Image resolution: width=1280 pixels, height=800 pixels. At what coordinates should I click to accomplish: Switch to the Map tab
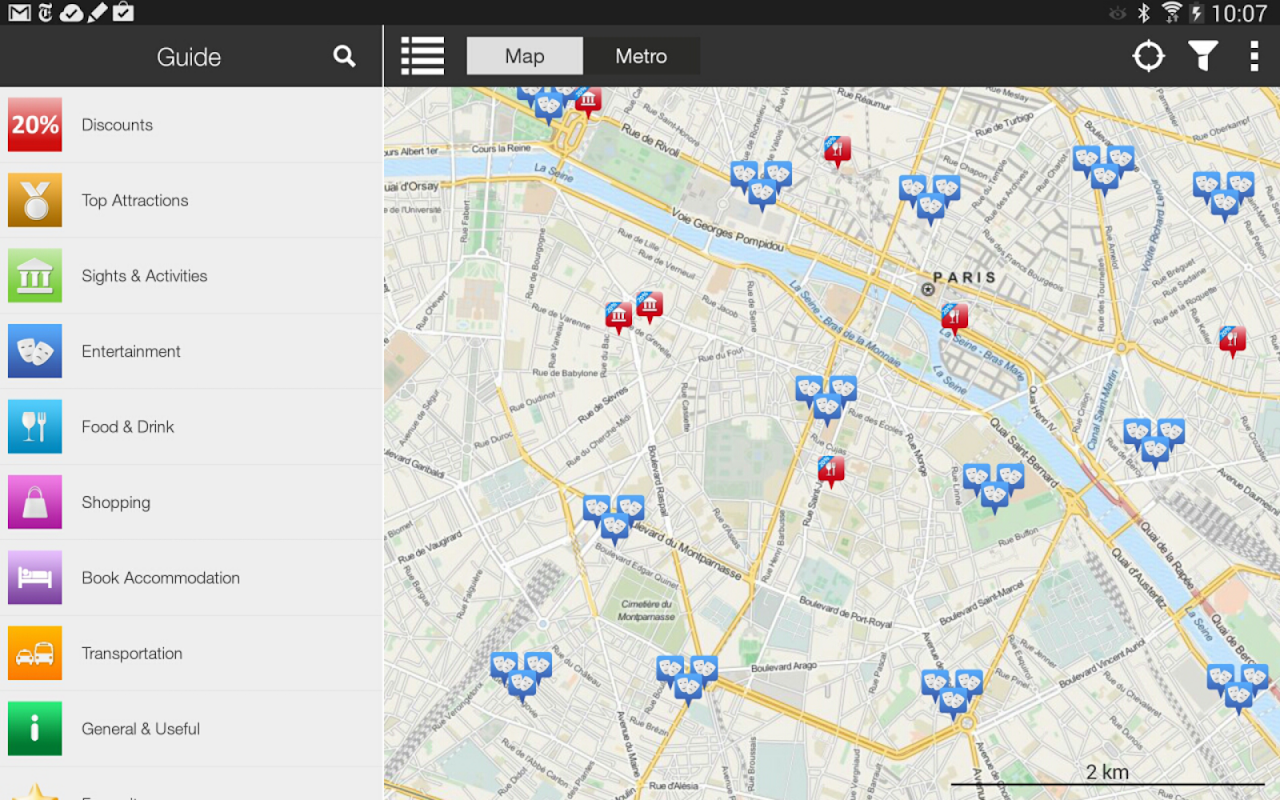pyautogui.click(x=524, y=56)
